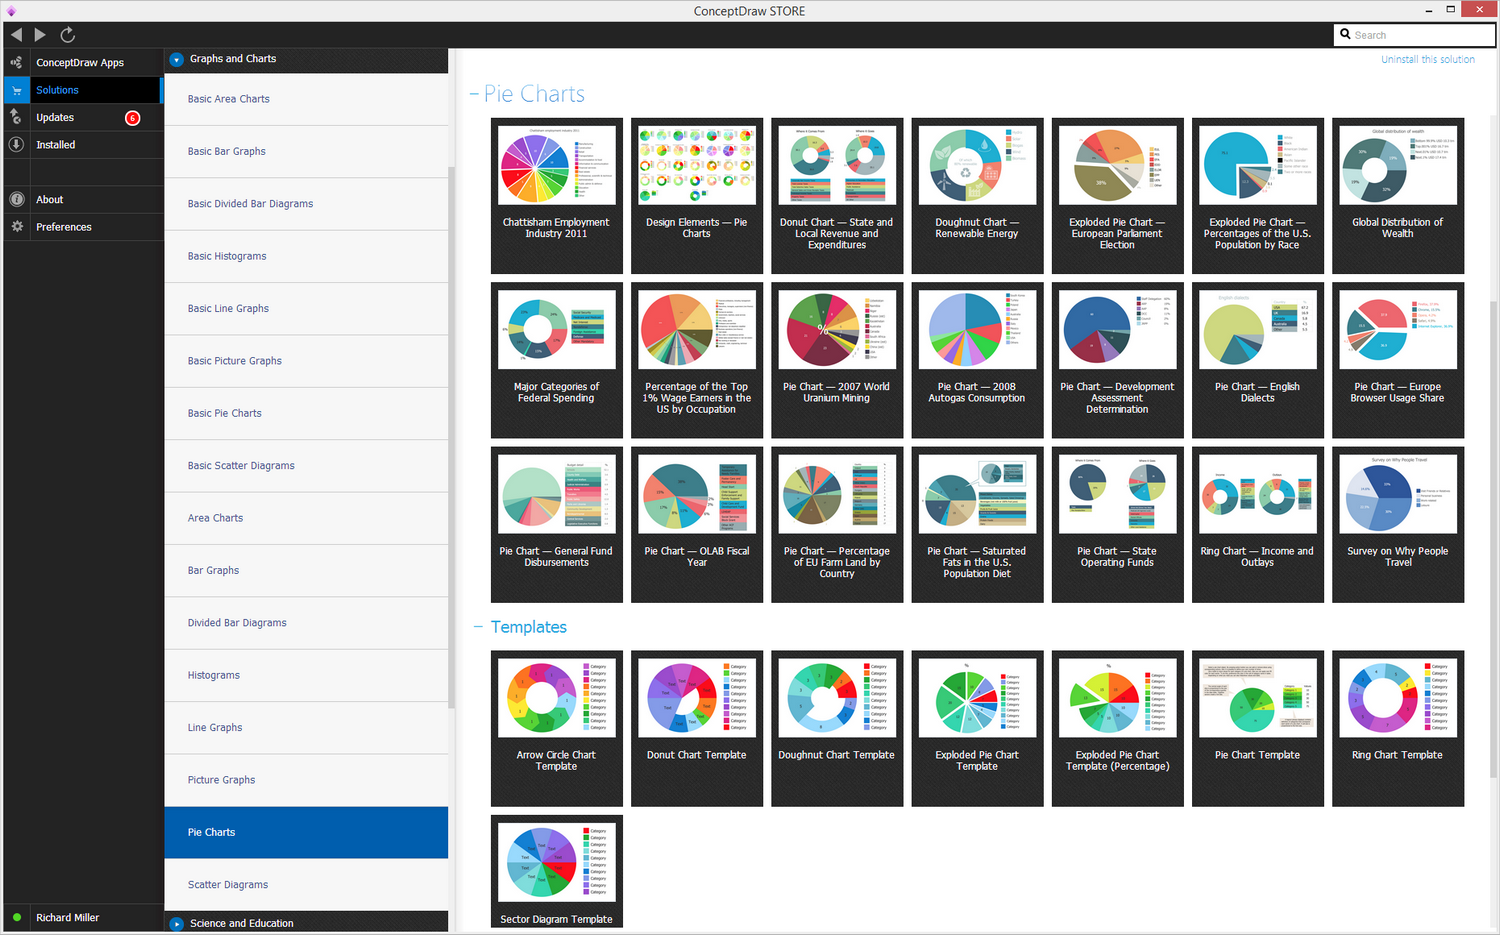Collapse the Templates section
Screen dimensions: 1500x935
point(478,627)
